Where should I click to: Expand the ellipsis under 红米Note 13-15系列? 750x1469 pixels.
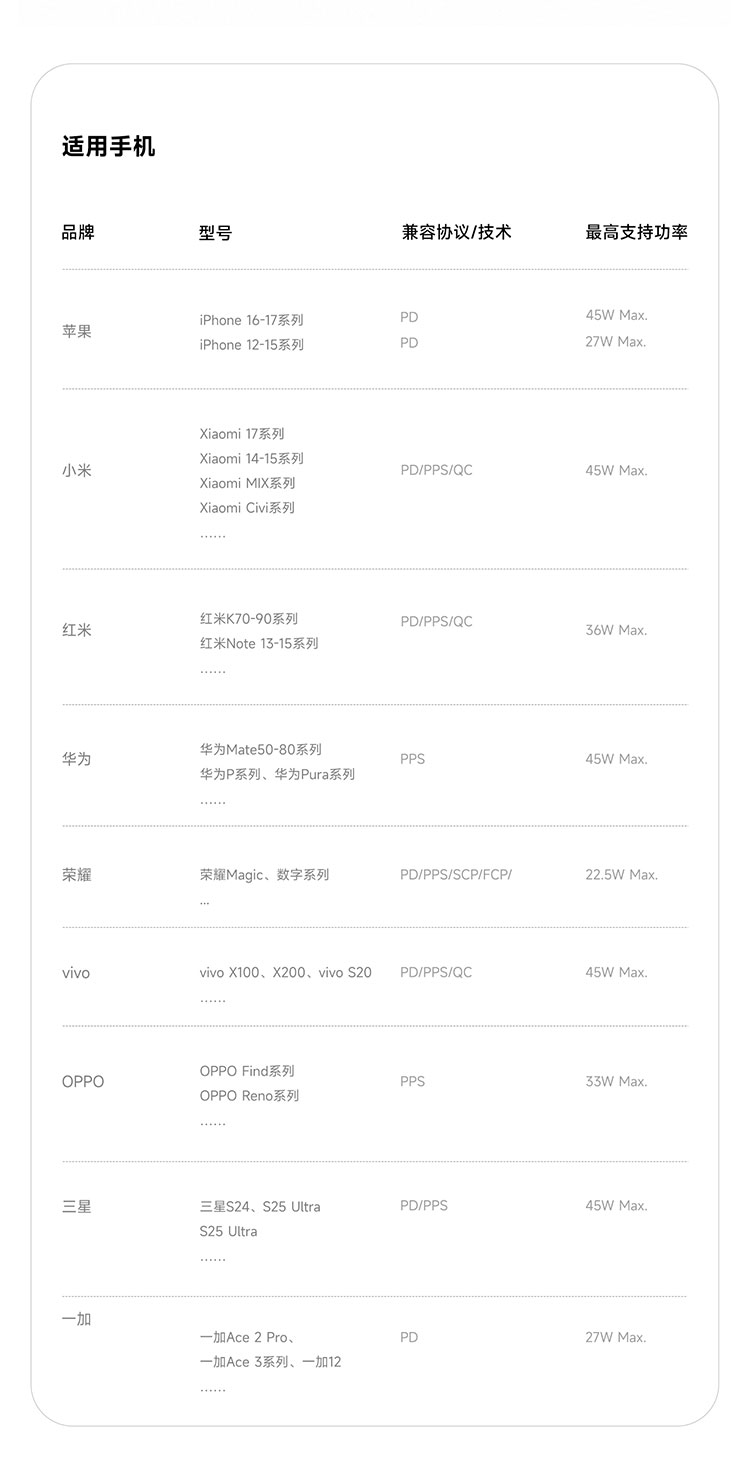[212, 671]
